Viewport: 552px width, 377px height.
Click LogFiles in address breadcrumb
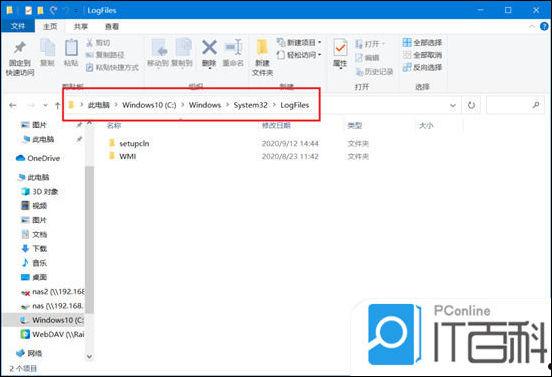295,105
